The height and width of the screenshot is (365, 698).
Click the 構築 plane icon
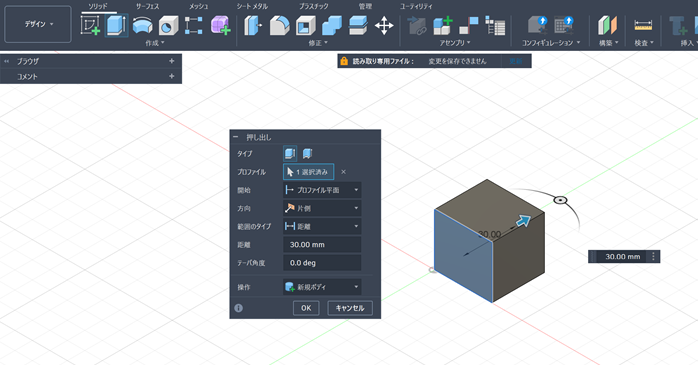[x=607, y=25]
